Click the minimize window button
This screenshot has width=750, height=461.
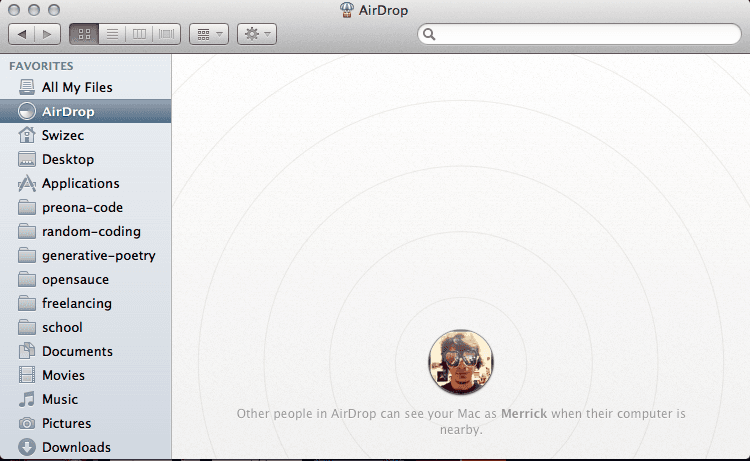34,10
